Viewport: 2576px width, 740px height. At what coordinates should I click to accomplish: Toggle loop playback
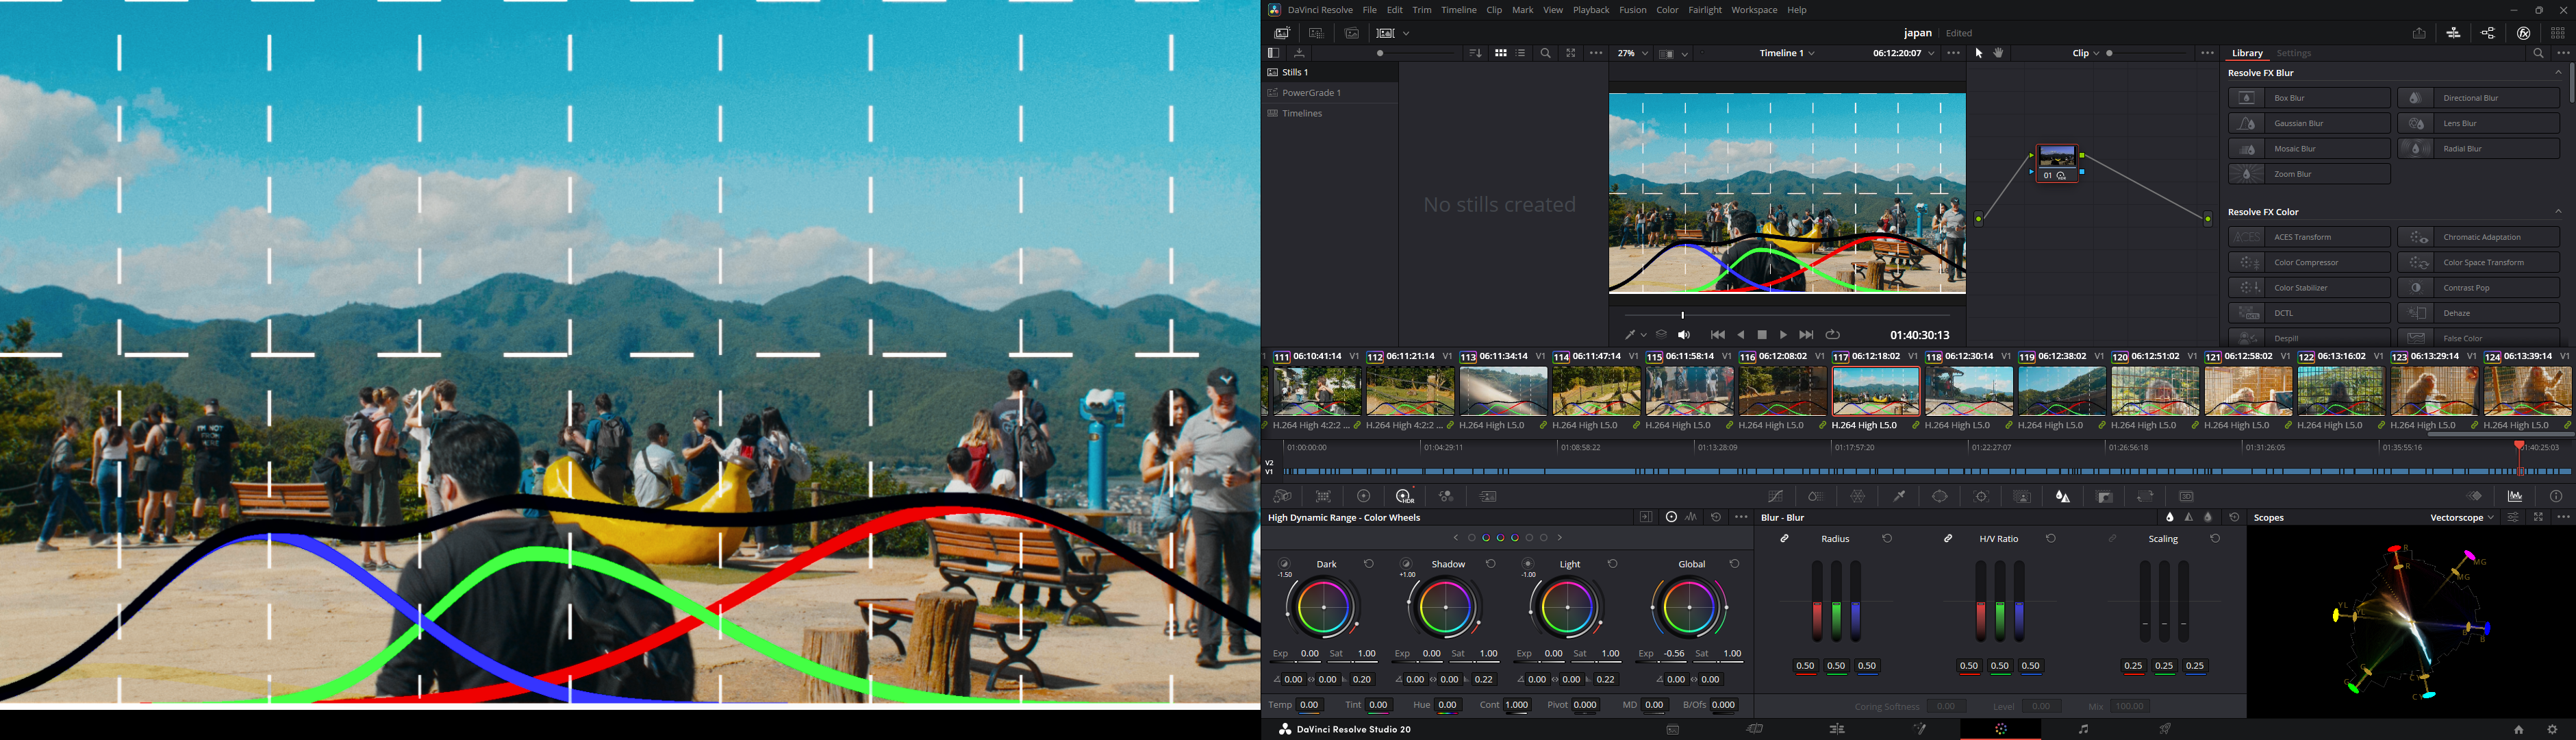1833,335
